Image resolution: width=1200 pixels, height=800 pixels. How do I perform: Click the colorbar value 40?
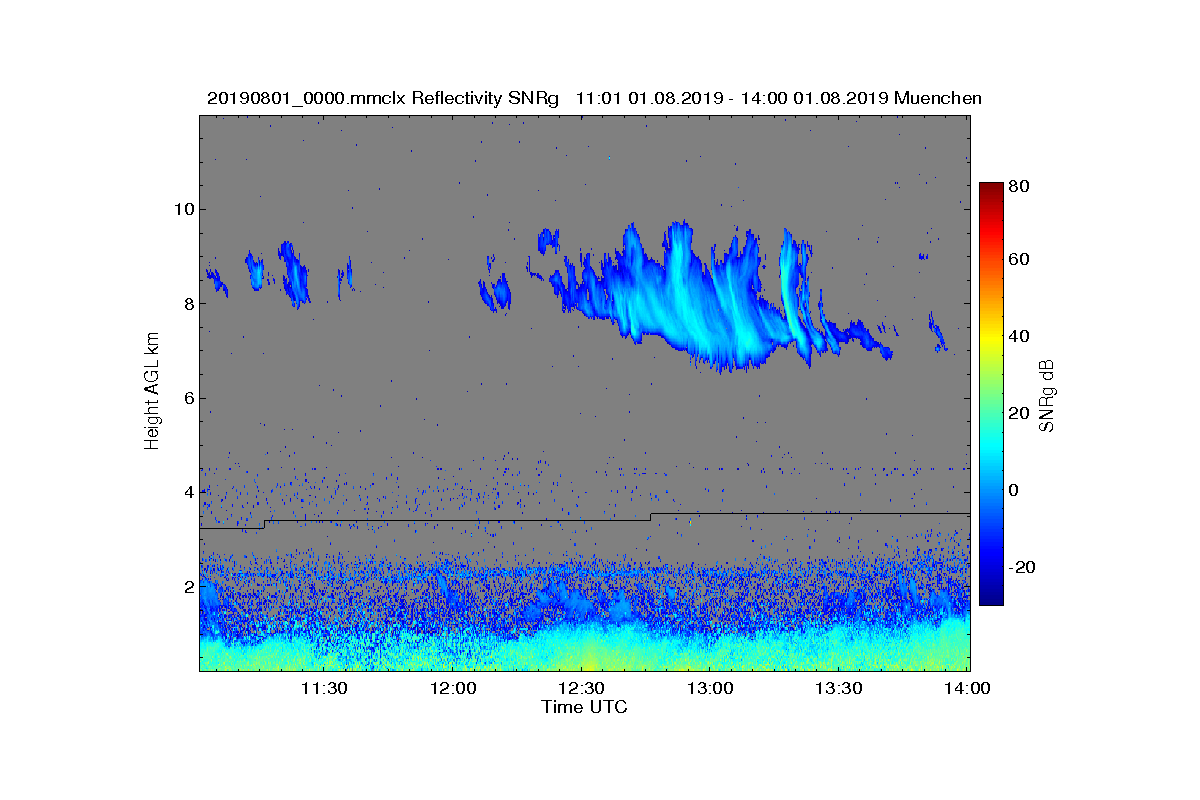click(1020, 336)
